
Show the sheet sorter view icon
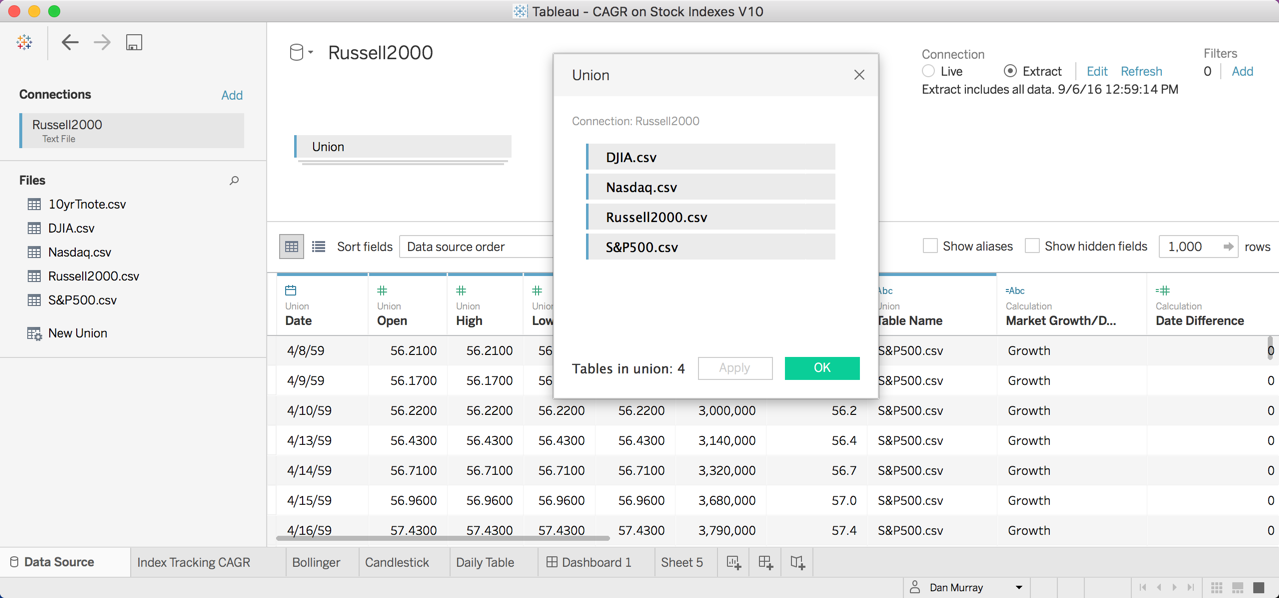1216,588
